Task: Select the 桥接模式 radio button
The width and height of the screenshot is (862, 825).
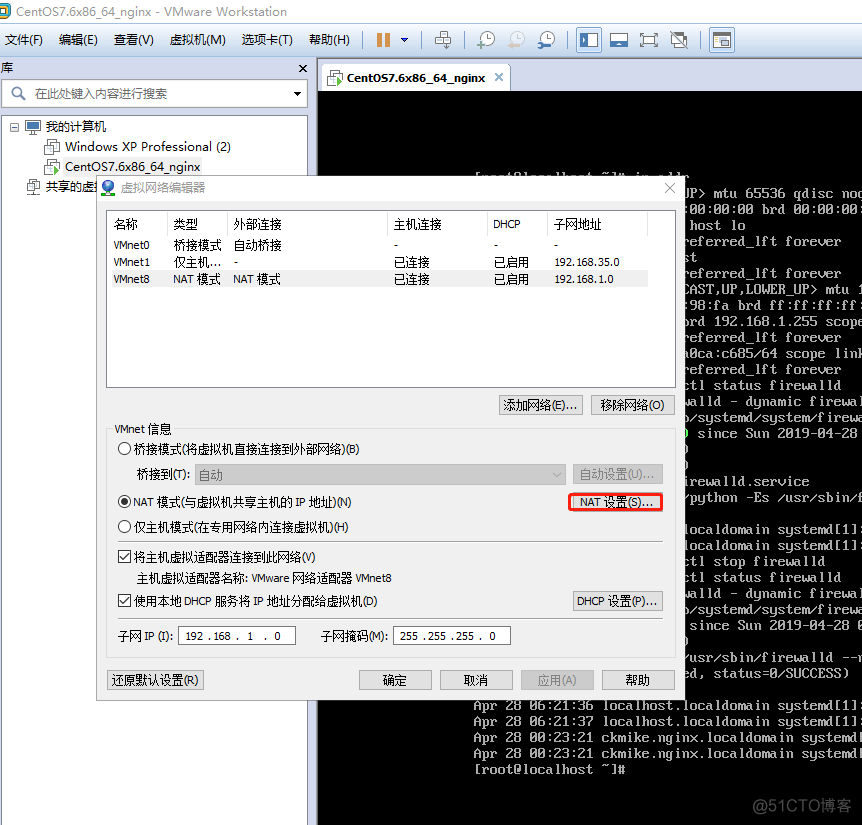Action: [124, 449]
